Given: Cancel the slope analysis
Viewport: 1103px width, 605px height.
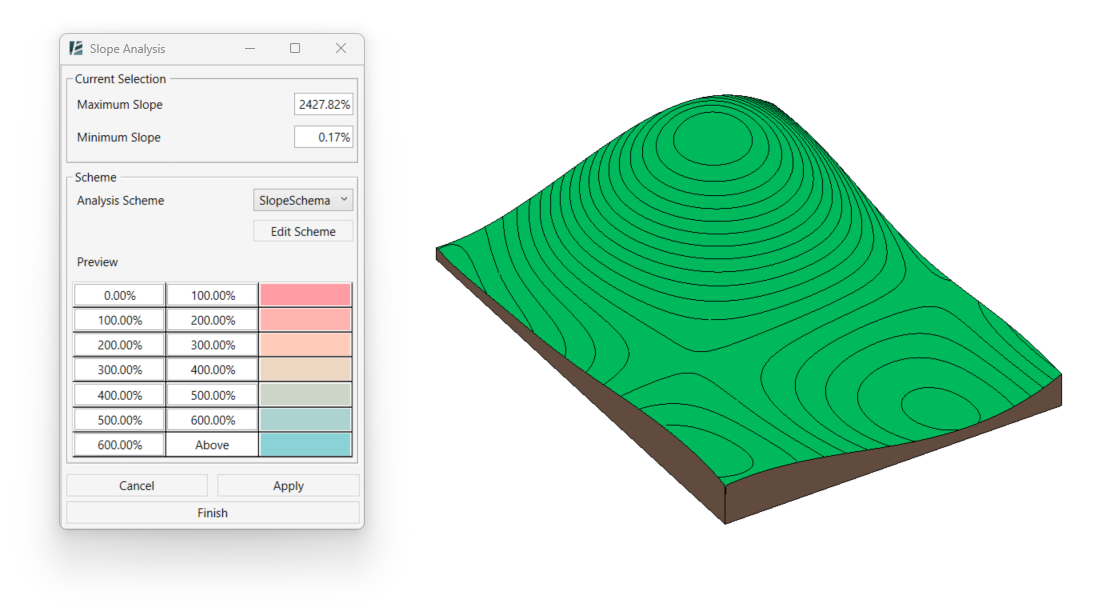Looking at the screenshot, I should [137, 486].
